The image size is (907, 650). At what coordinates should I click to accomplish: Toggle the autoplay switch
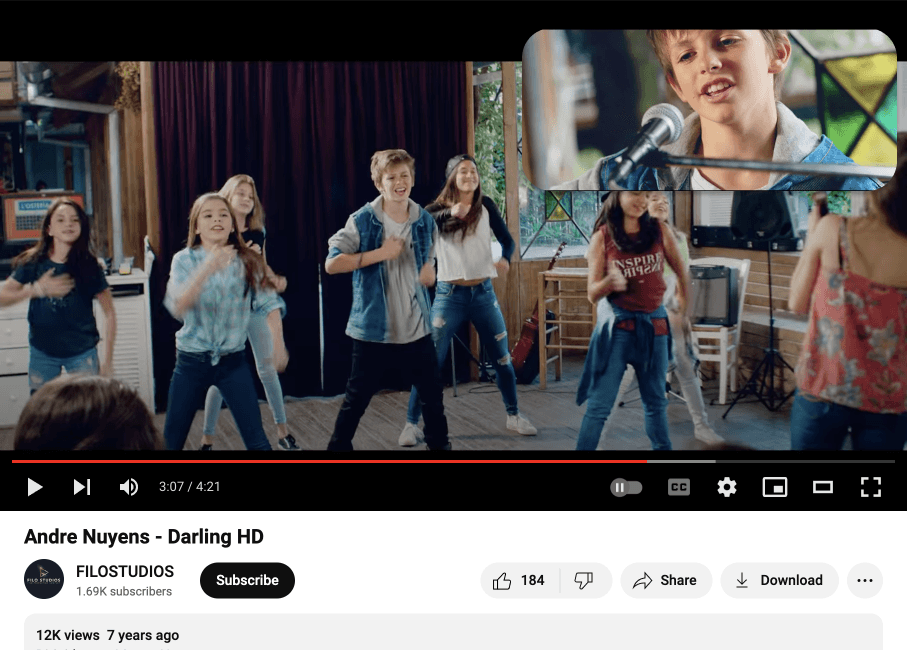(x=626, y=487)
